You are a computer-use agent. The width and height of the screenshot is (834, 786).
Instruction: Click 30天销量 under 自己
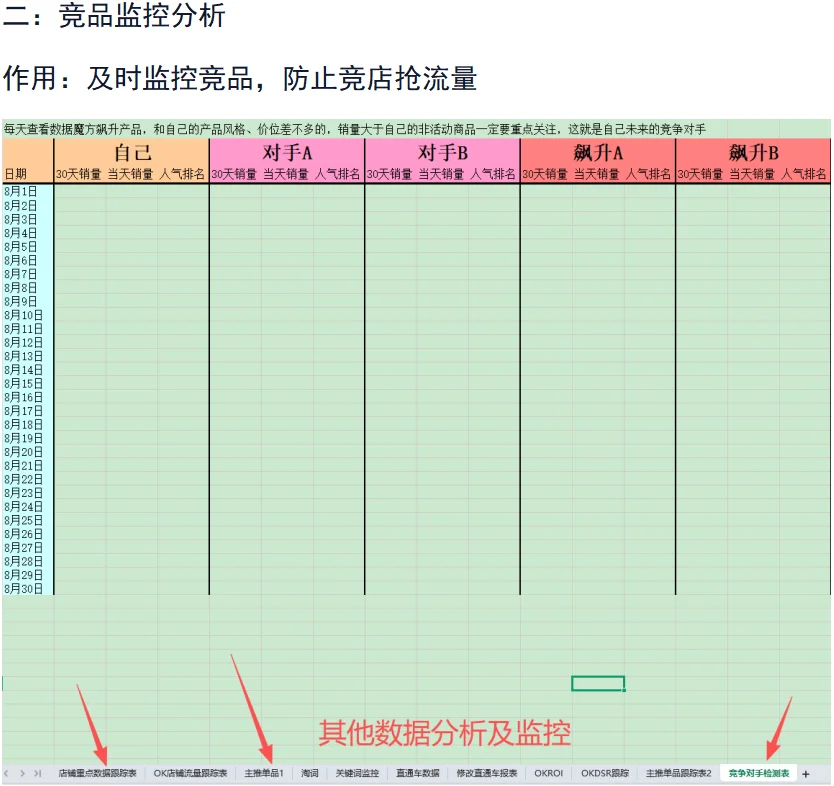[x=79, y=174]
